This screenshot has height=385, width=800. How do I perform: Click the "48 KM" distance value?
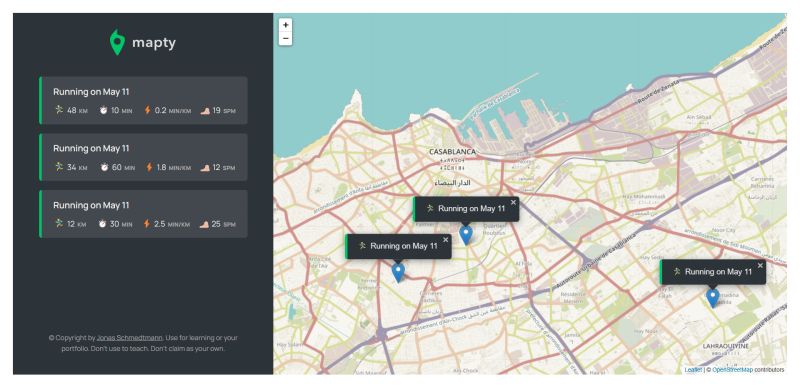77,111
